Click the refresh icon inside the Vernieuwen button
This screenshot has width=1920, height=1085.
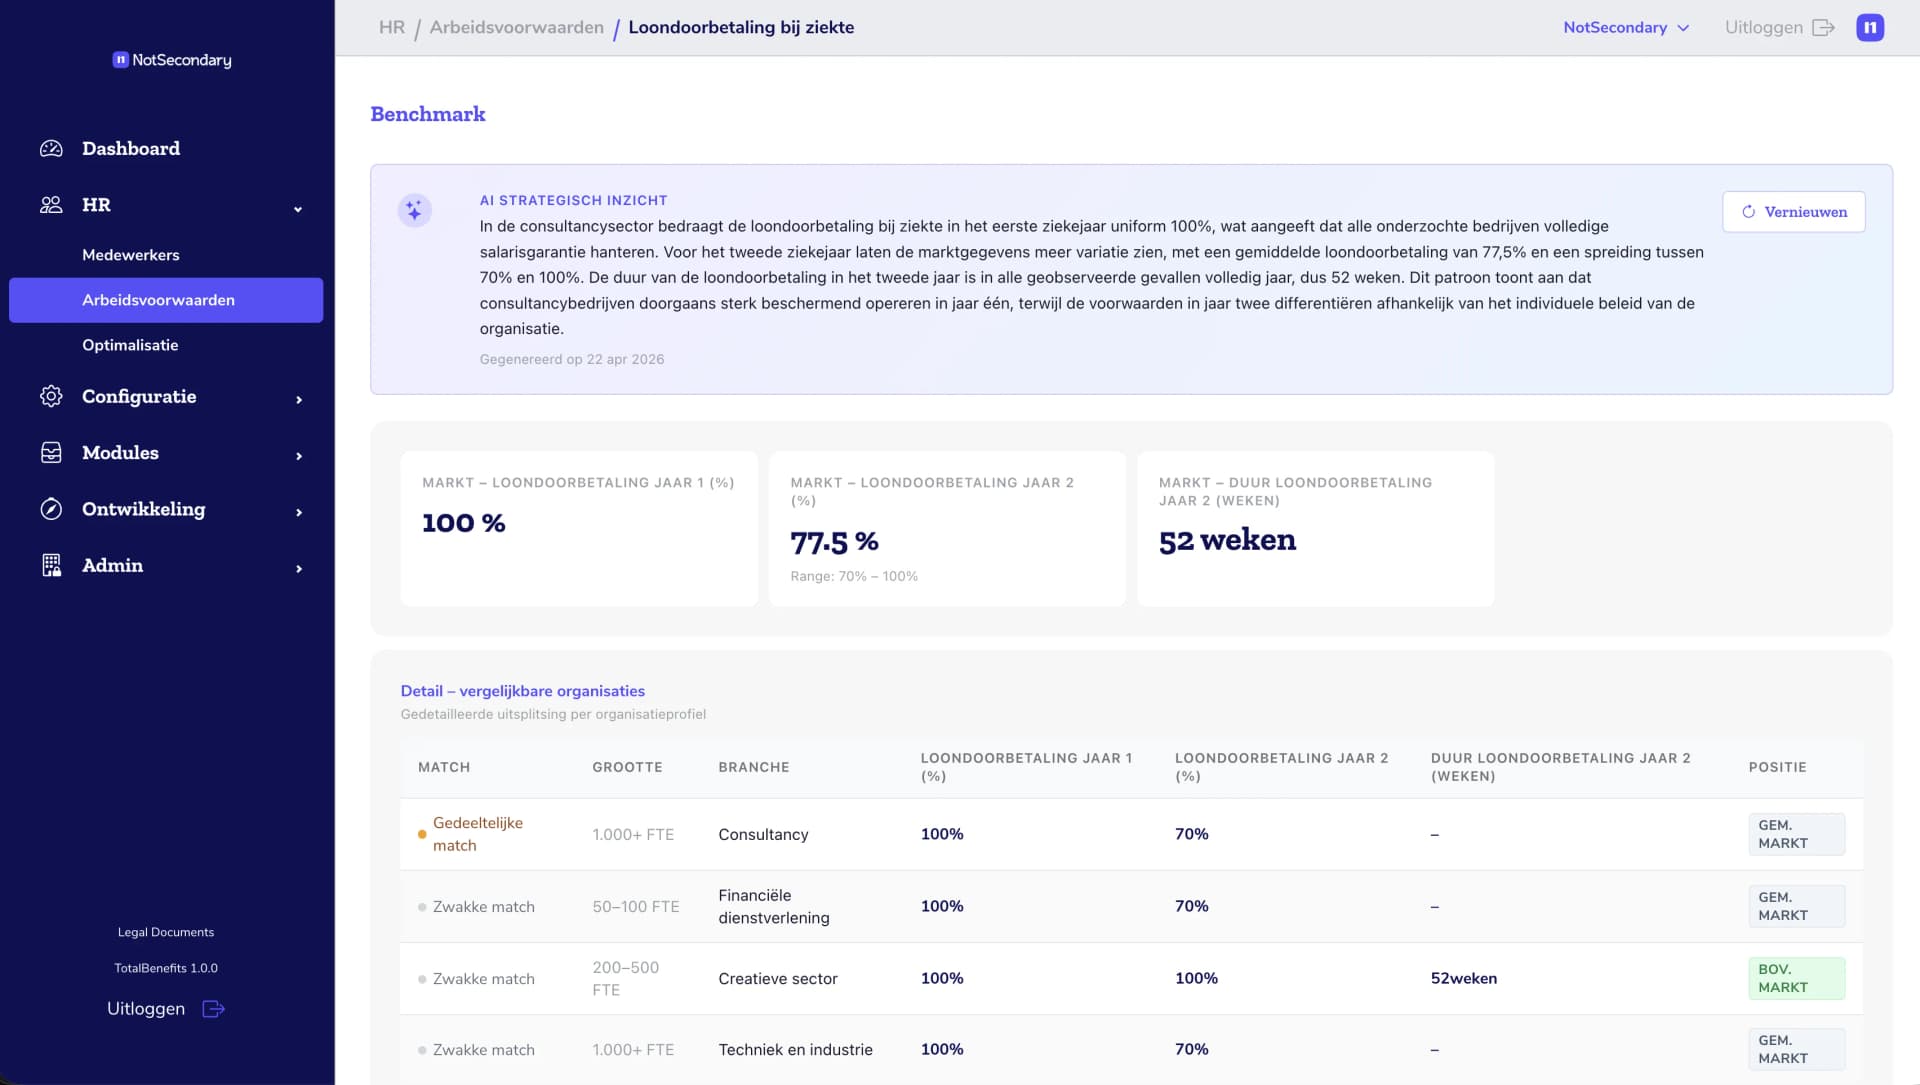tap(1748, 211)
